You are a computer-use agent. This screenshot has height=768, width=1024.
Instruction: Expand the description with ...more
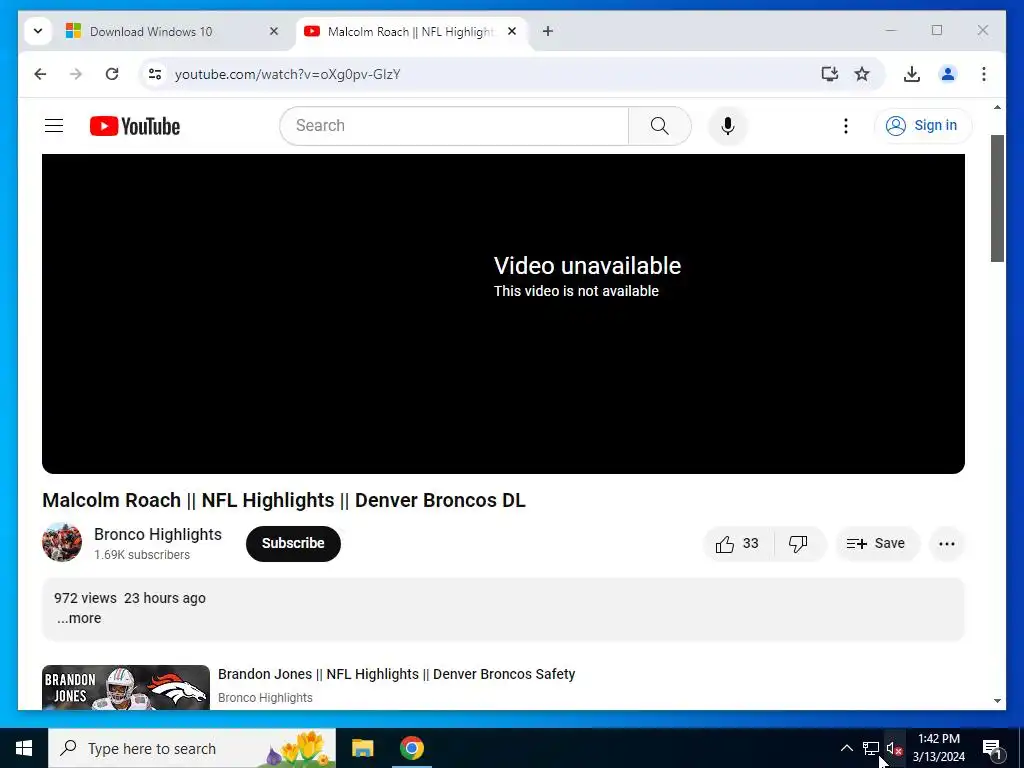(79, 618)
